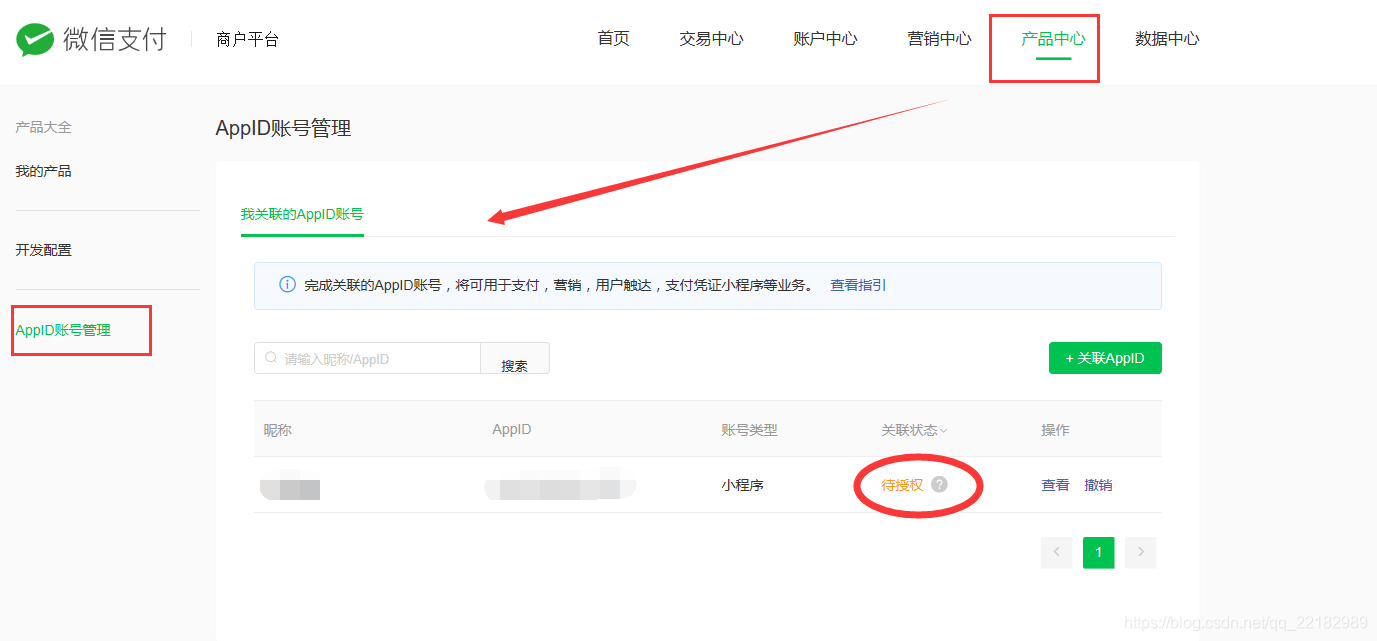Open the 交易中心 navigation item

pyautogui.click(x=711, y=39)
